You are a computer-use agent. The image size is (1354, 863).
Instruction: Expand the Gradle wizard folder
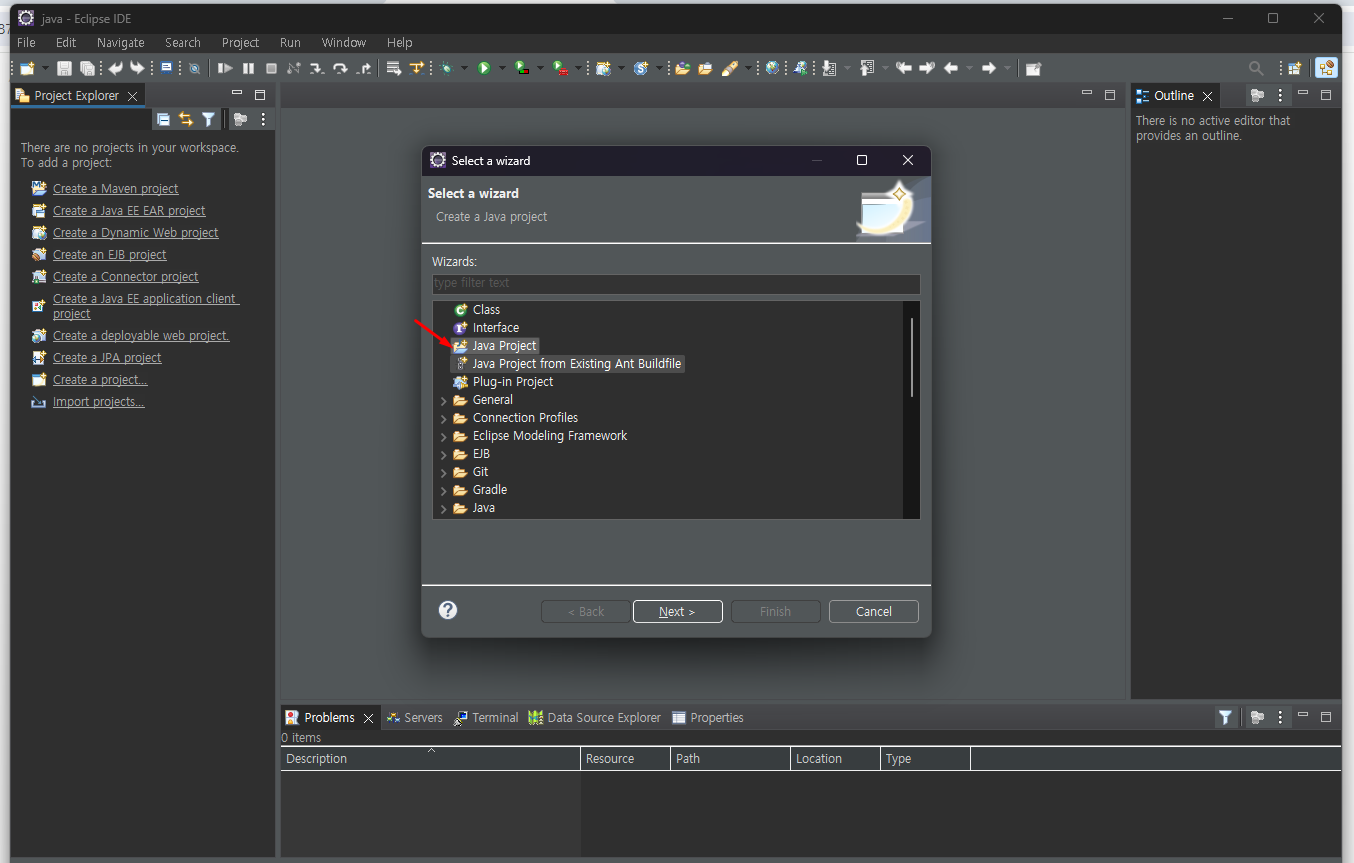[444, 490]
